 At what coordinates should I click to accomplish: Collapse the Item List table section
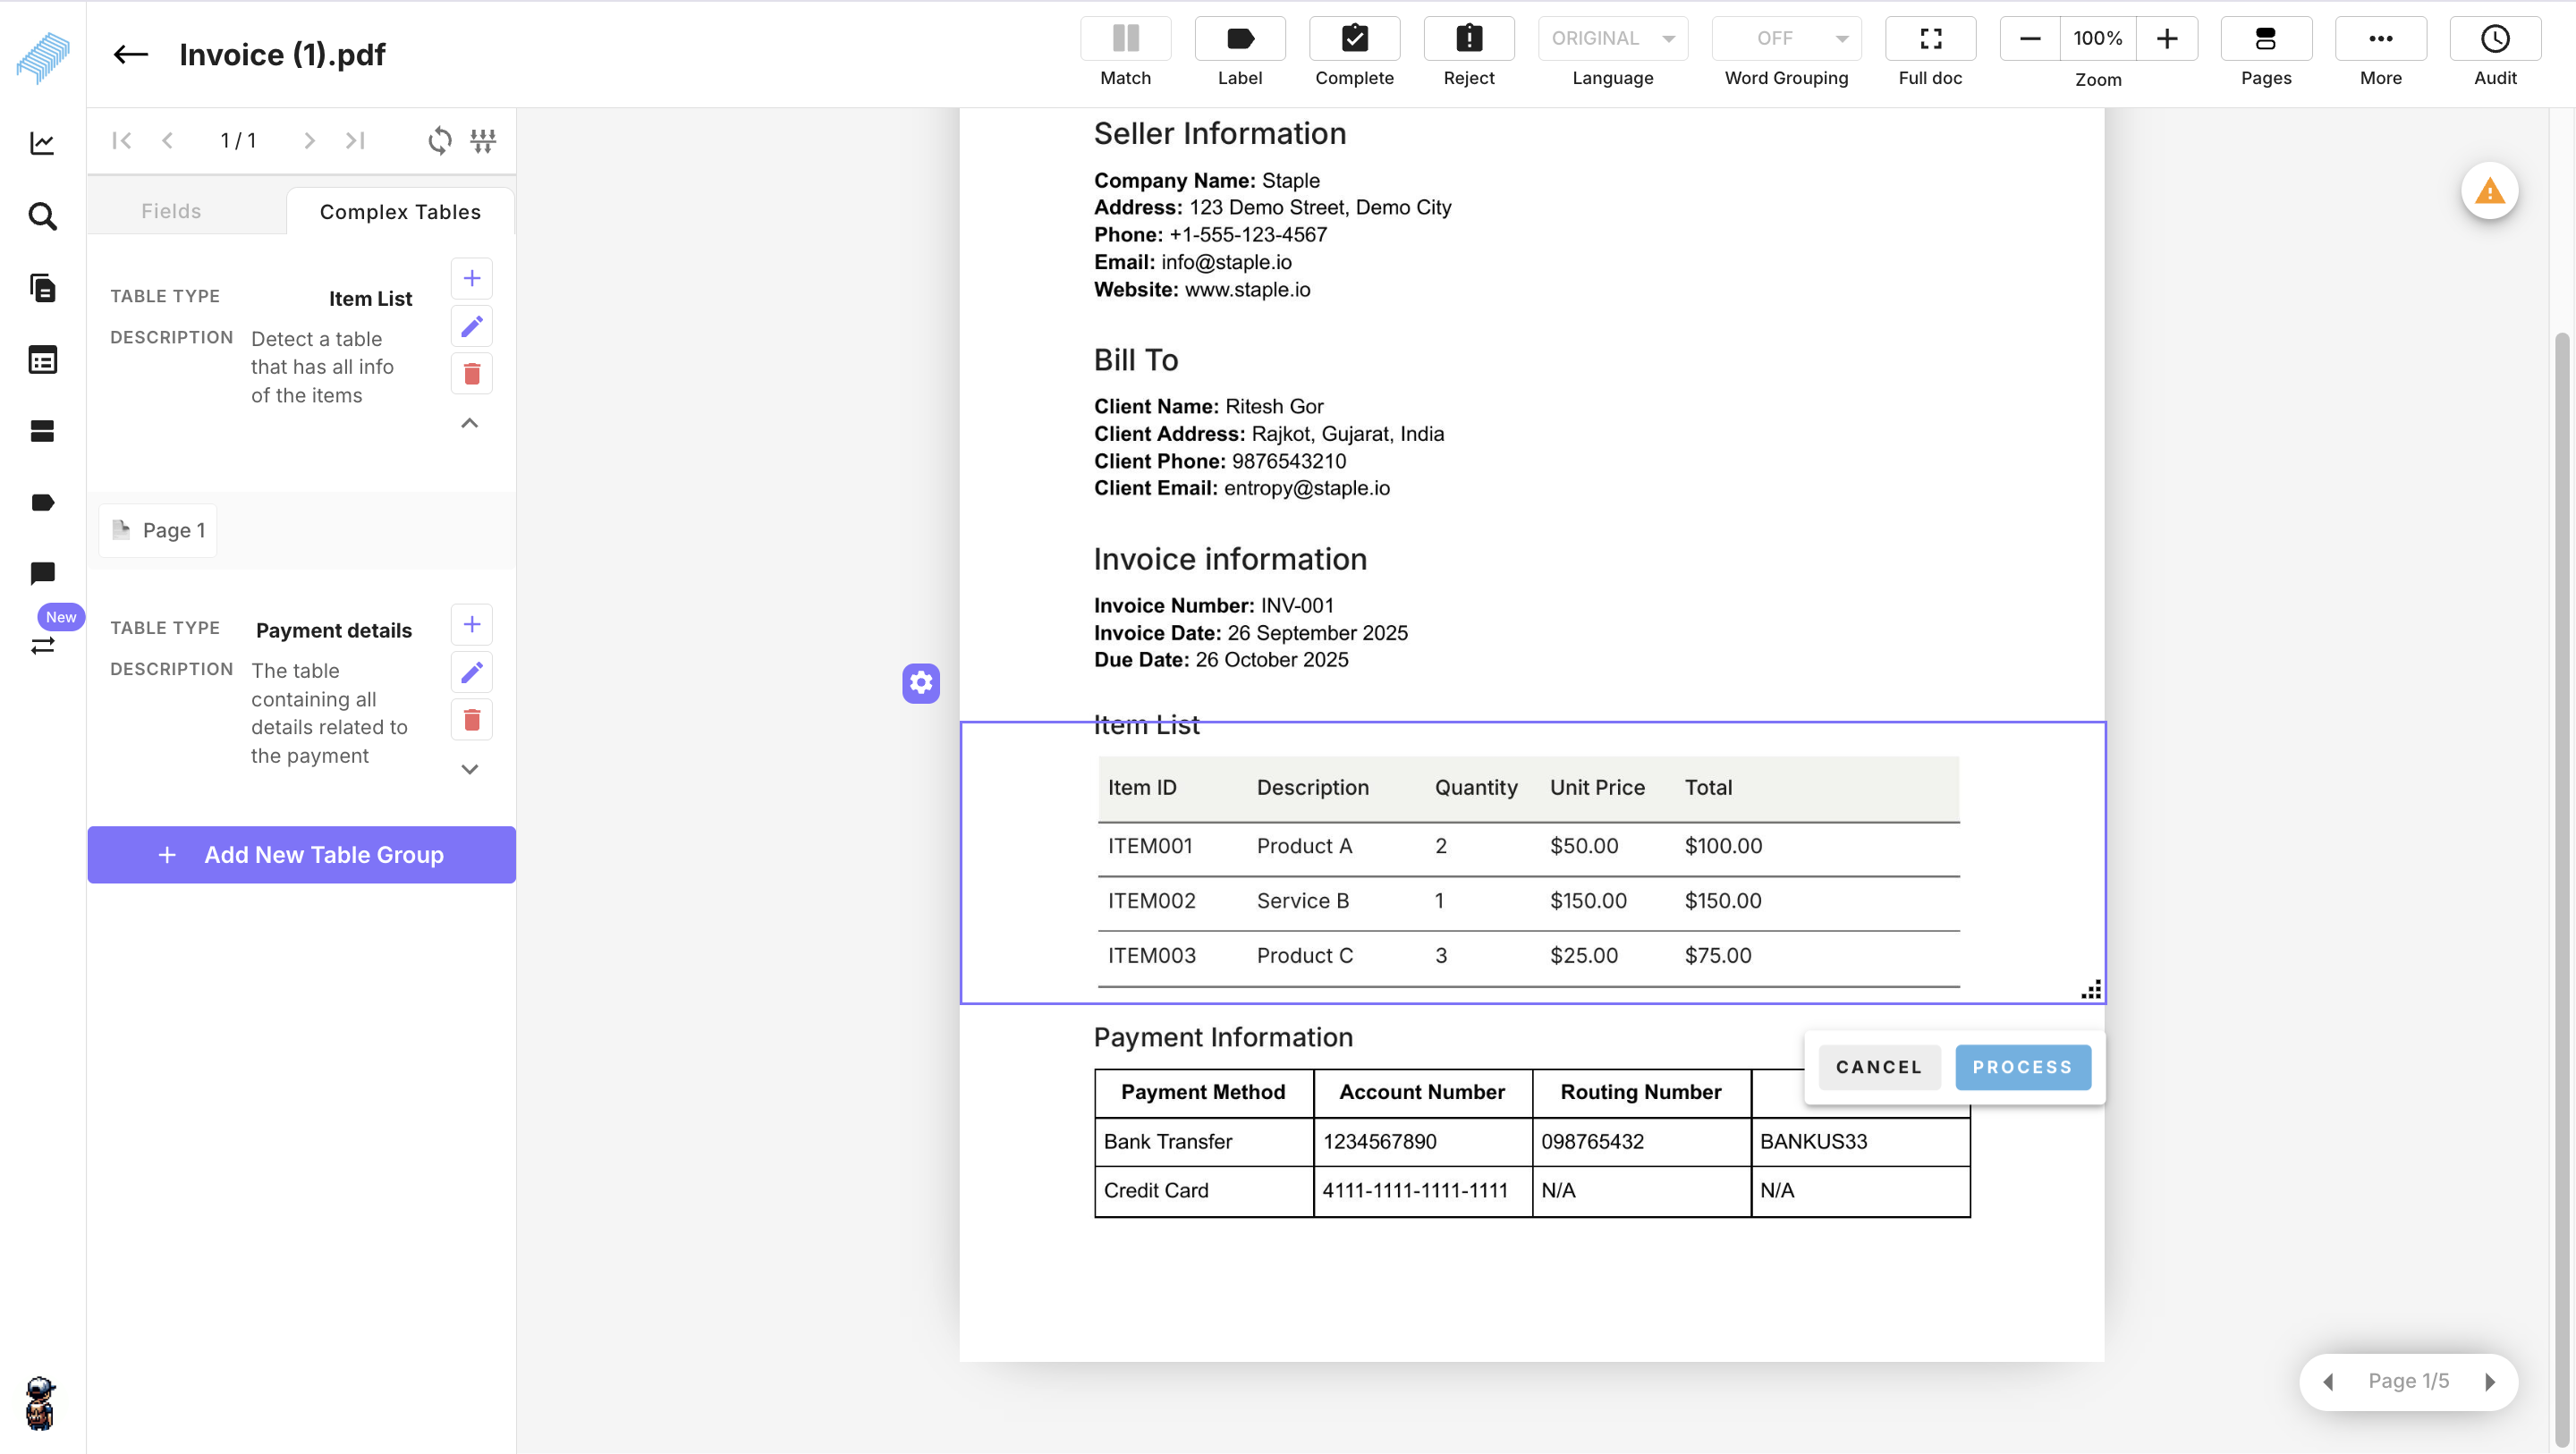coord(469,424)
